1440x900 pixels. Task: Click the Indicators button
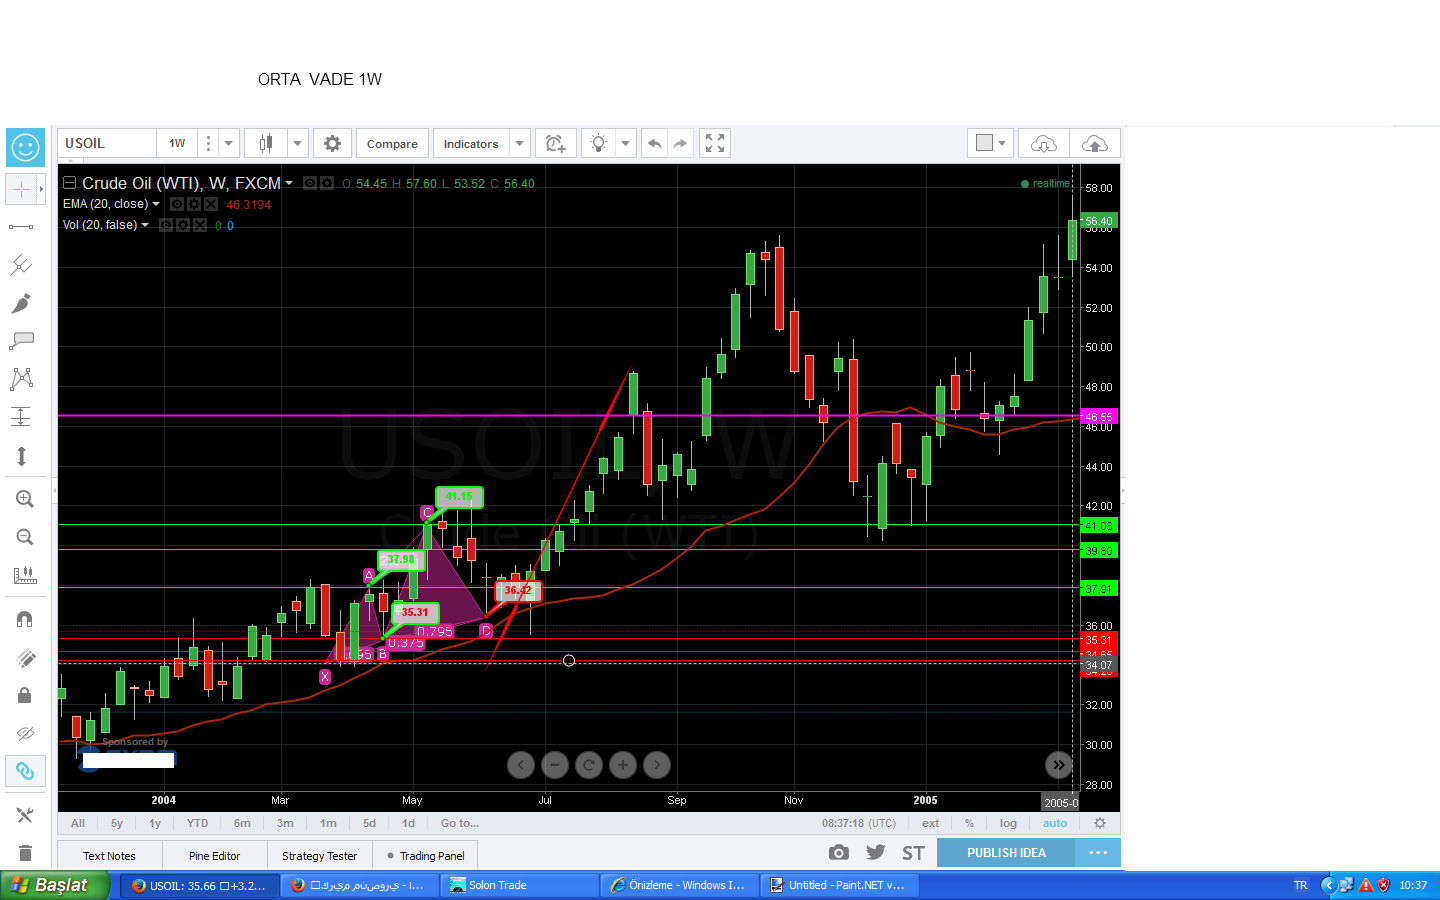[471, 143]
